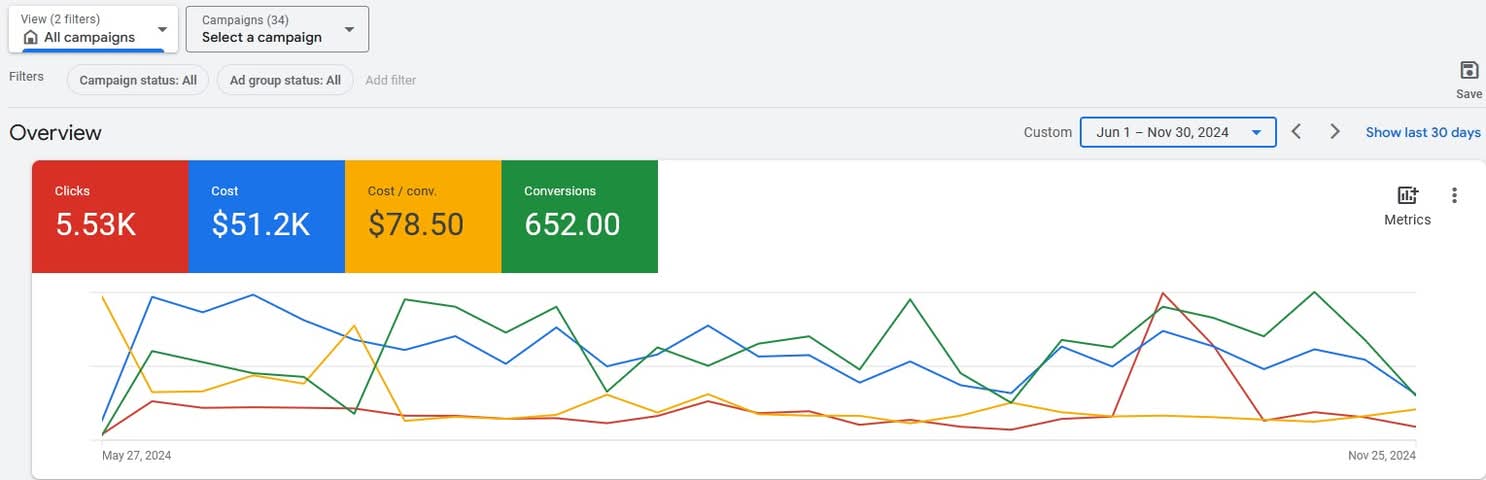Click the red line peak on chart
1486x480 pixels.
click(1162, 293)
